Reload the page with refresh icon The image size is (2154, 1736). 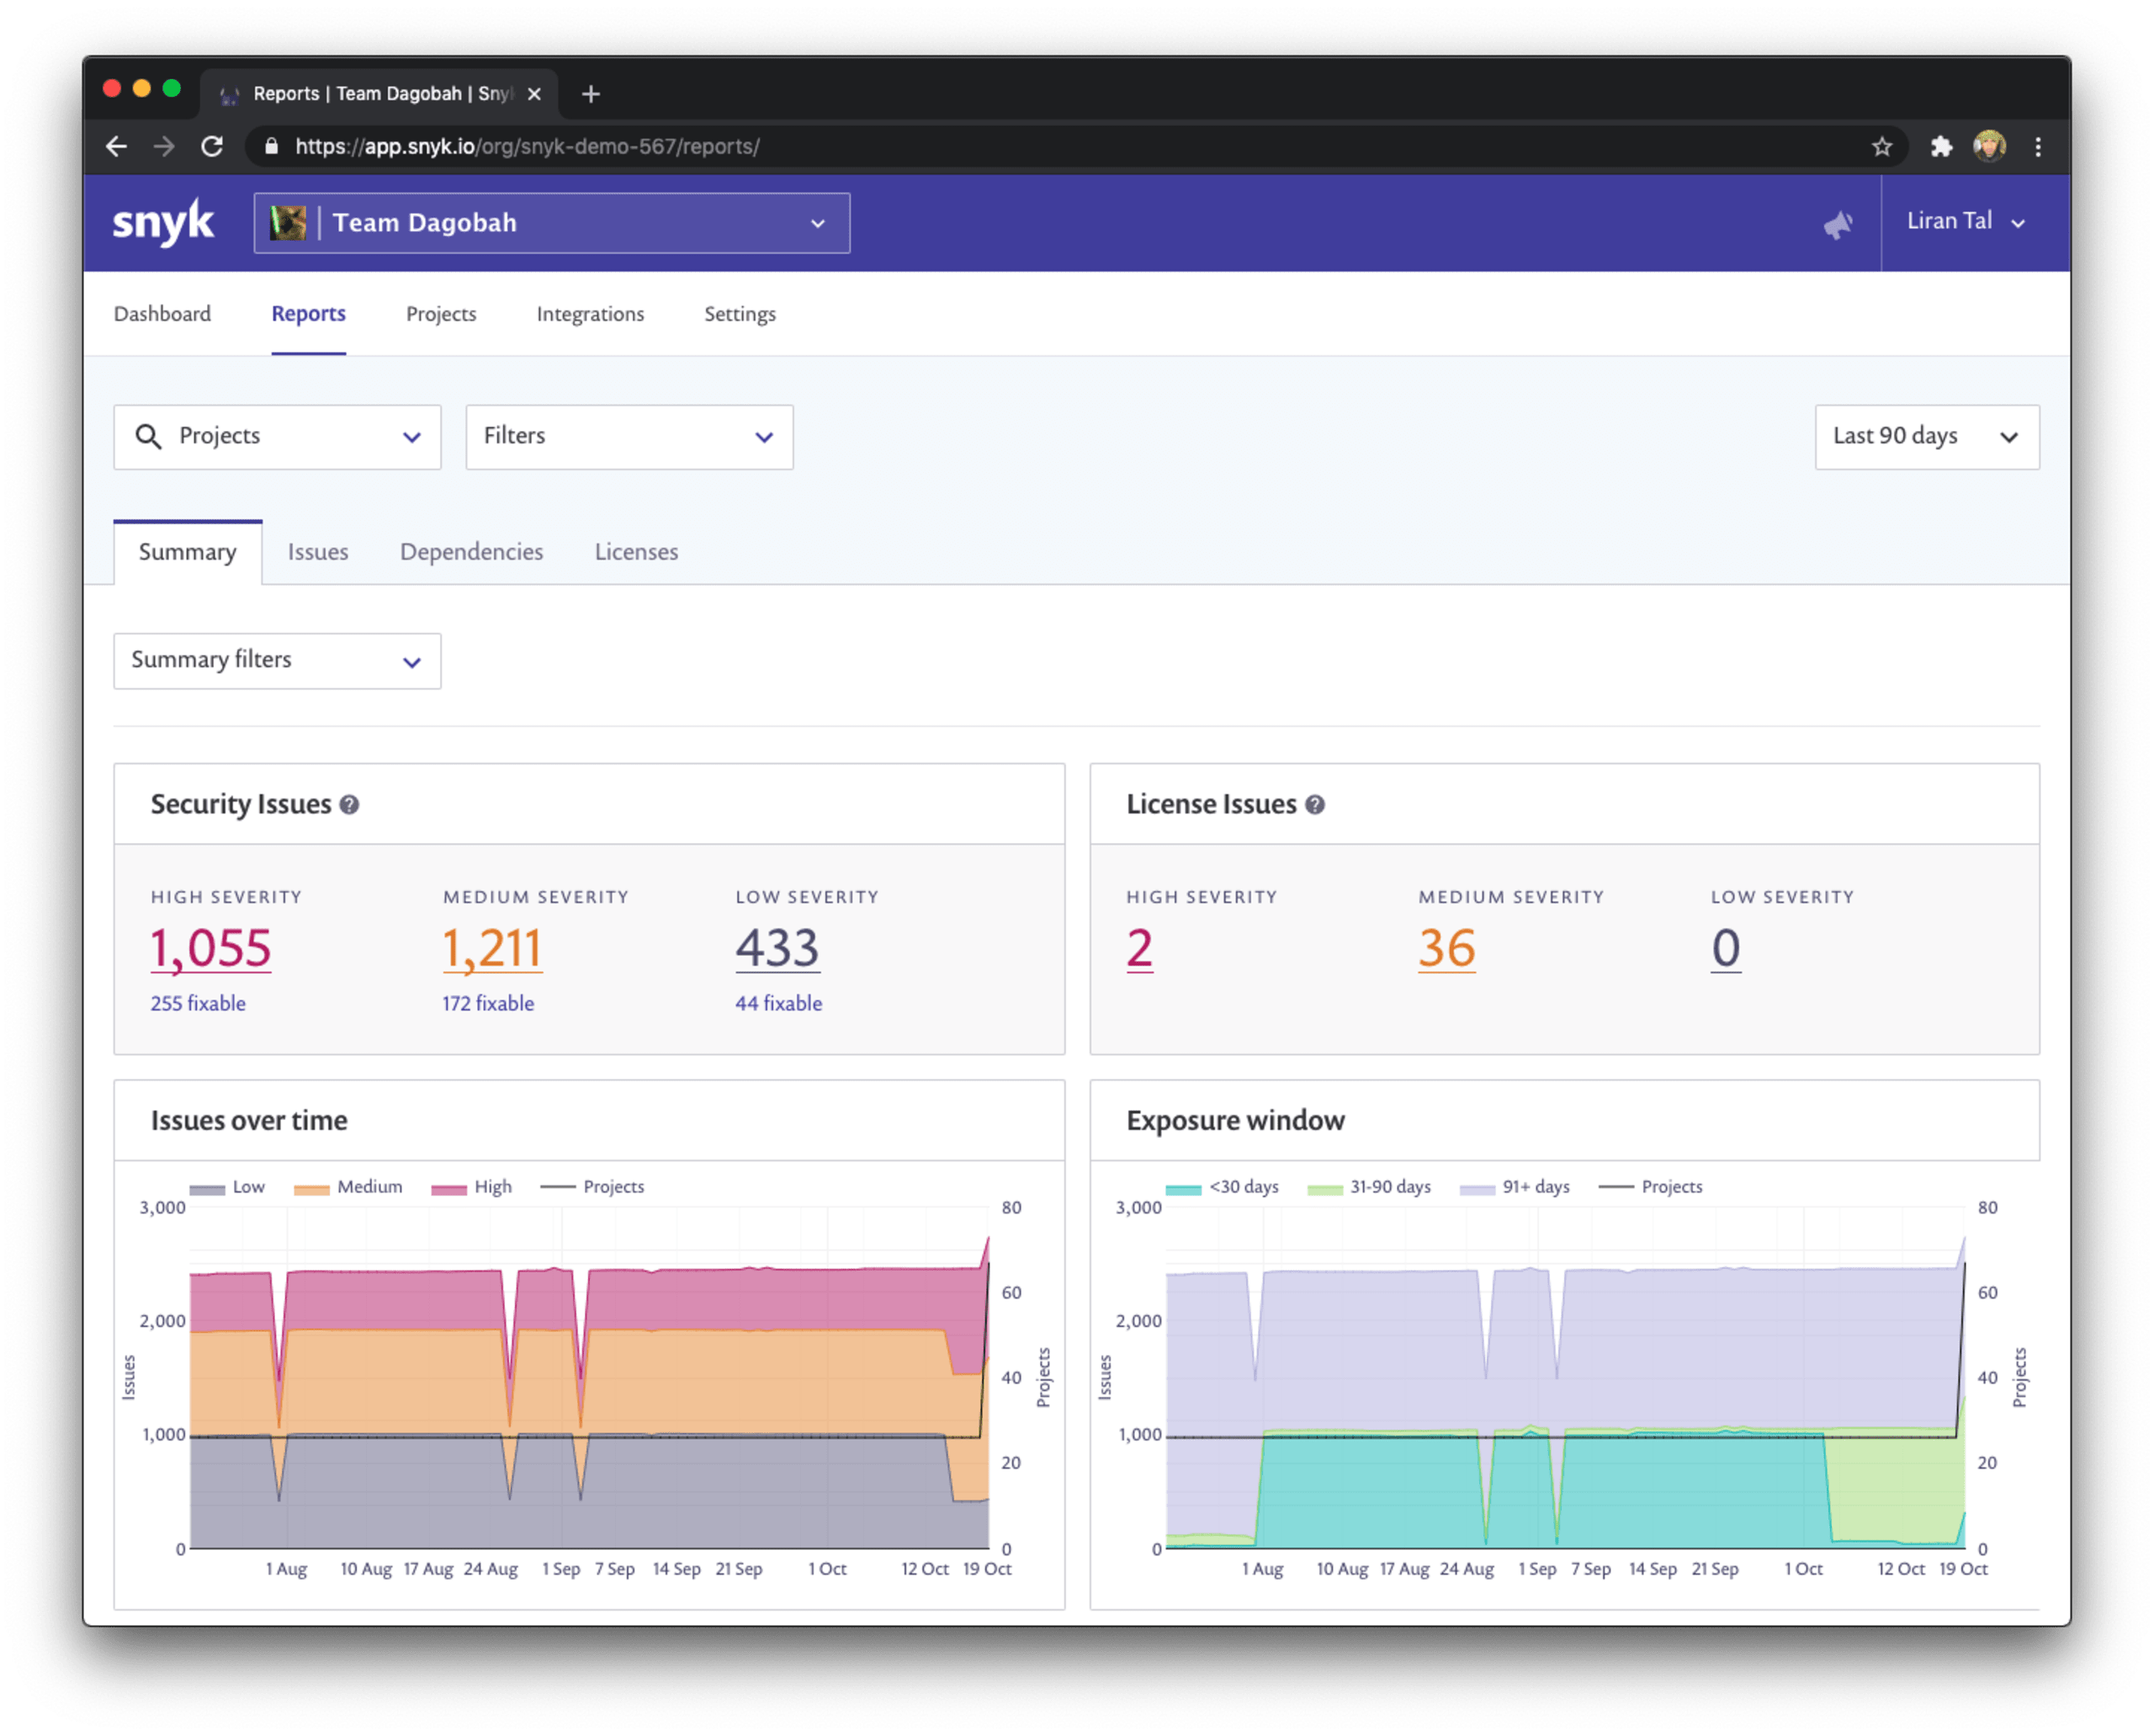click(212, 147)
